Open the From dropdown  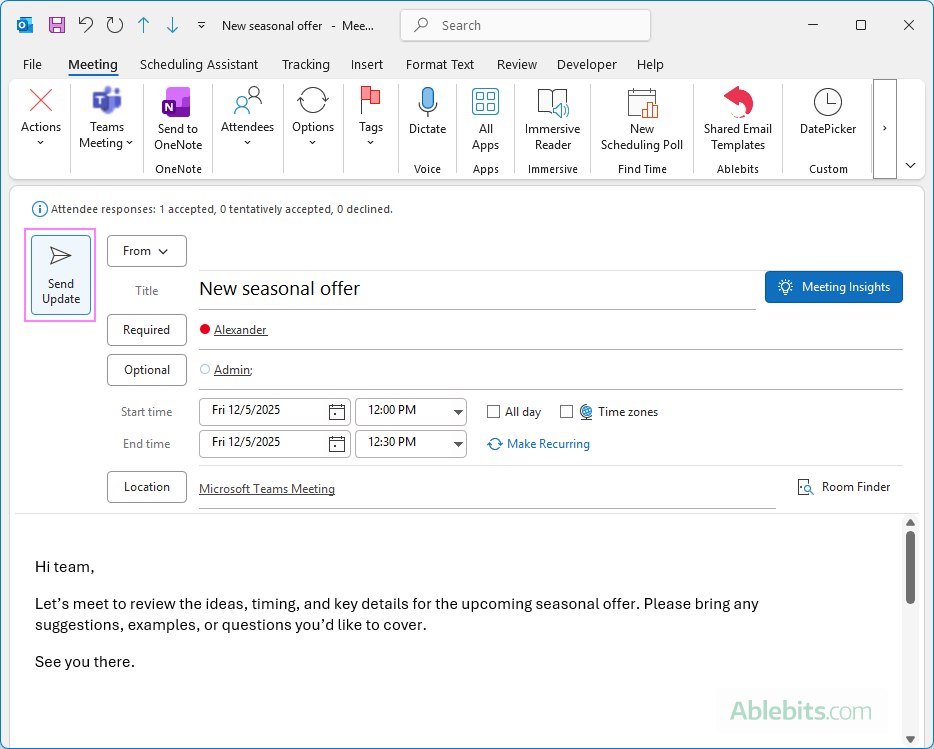146,251
